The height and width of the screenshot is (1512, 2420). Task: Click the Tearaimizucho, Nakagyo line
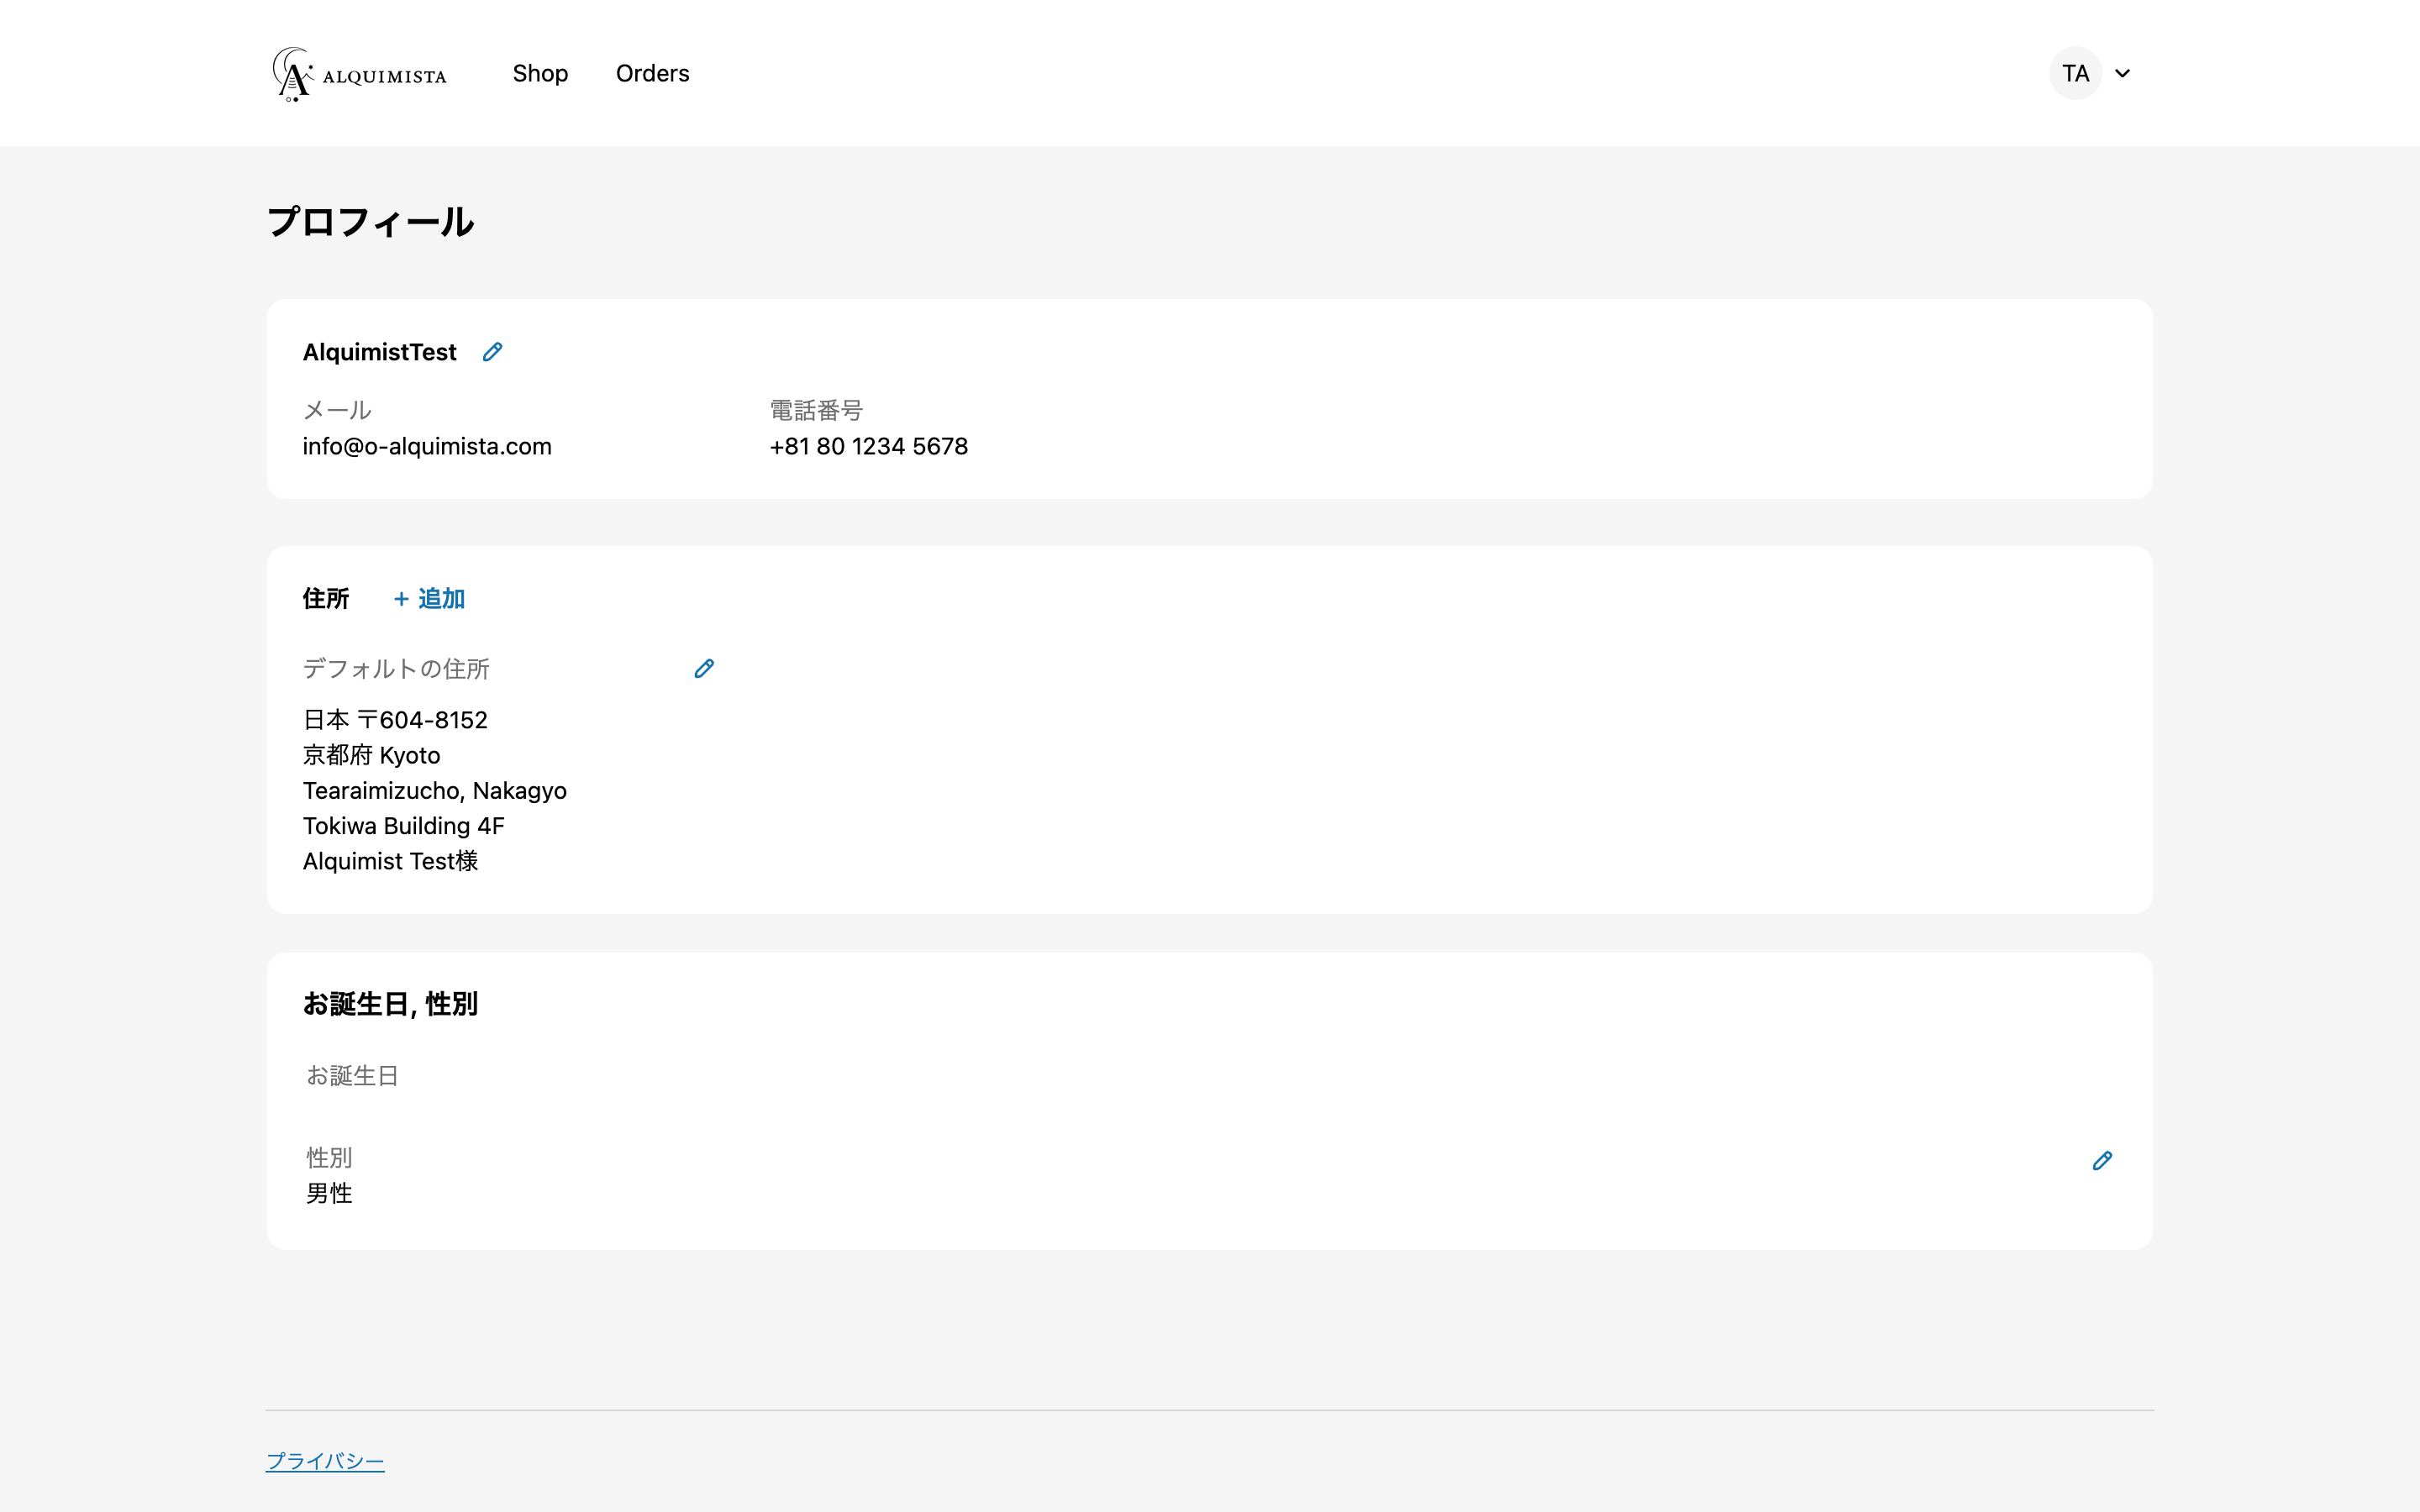(x=435, y=790)
